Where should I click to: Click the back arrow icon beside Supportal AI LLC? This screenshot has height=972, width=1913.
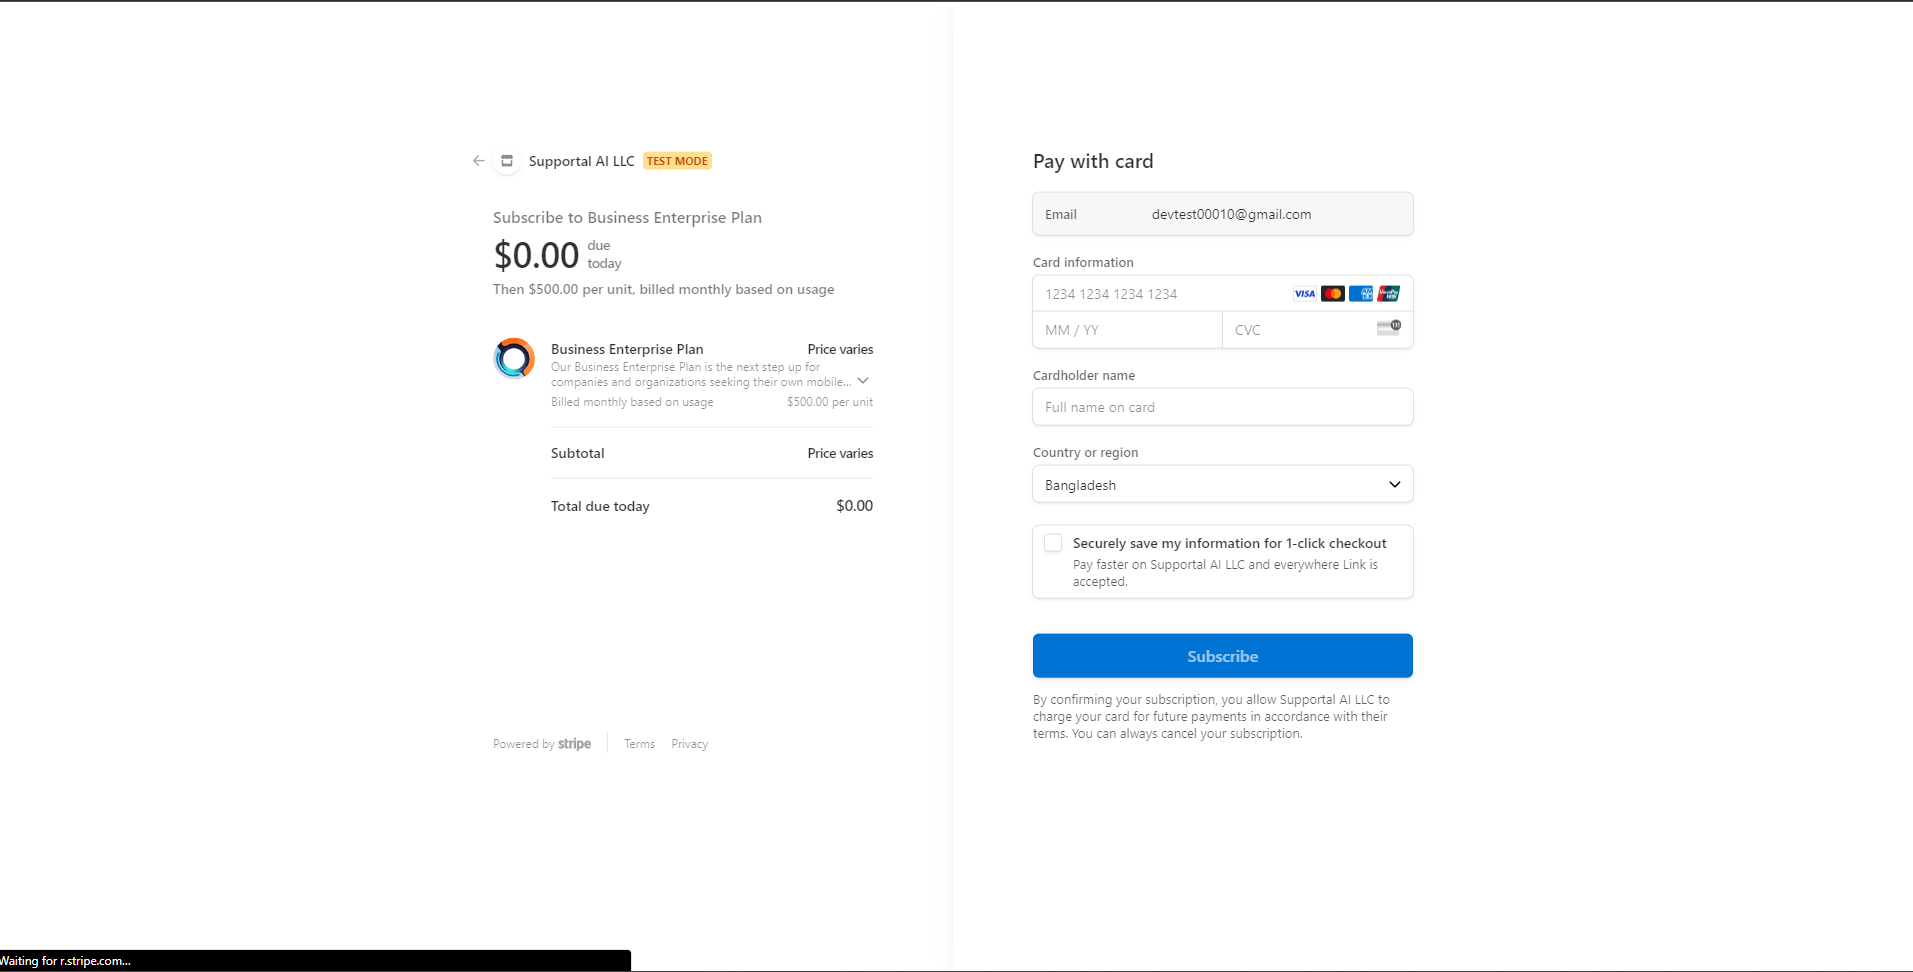pos(479,161)
